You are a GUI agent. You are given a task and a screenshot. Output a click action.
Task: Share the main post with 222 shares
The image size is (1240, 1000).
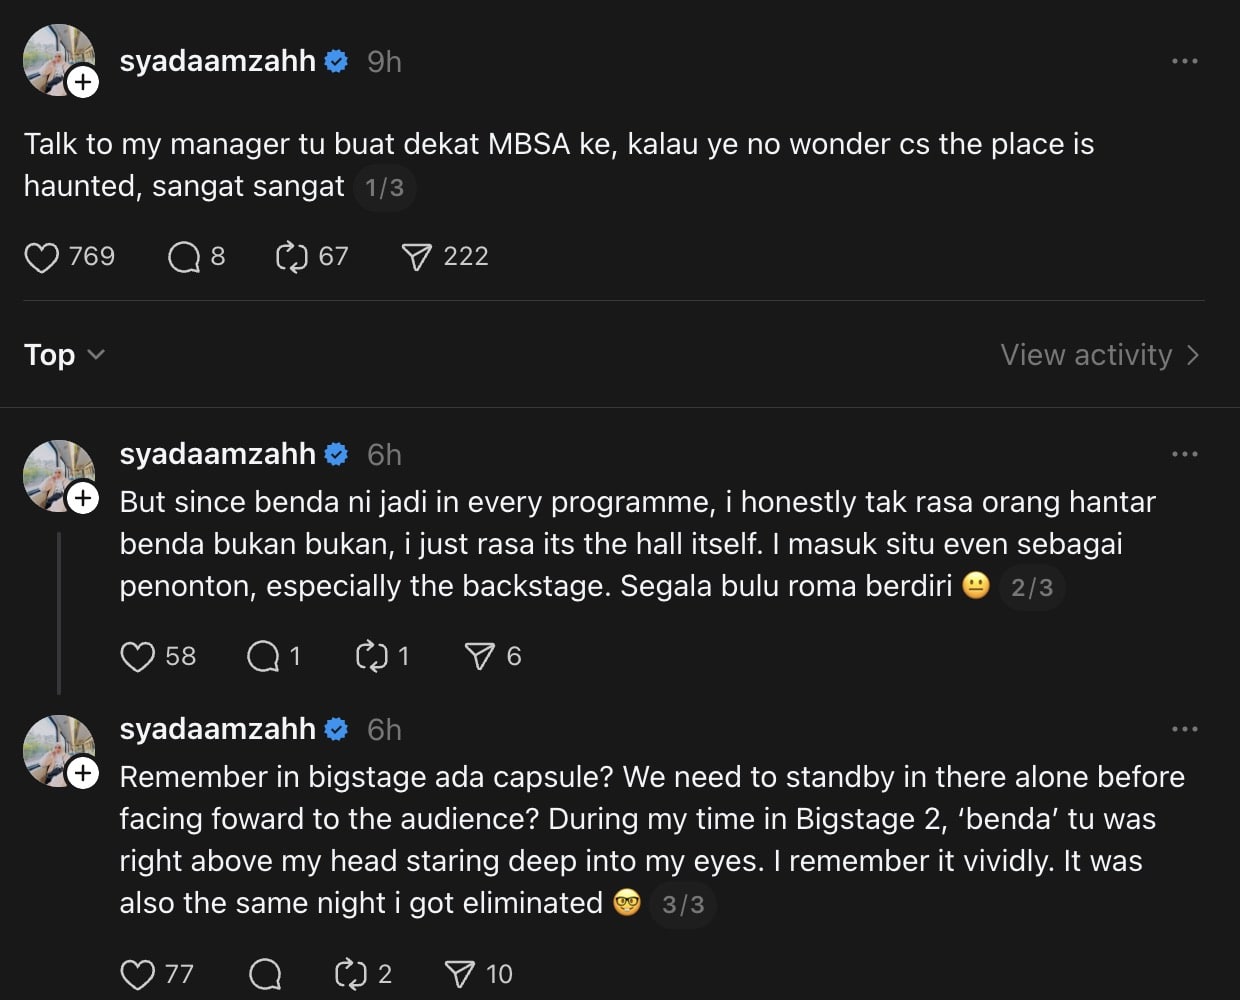tap(416, 257)
